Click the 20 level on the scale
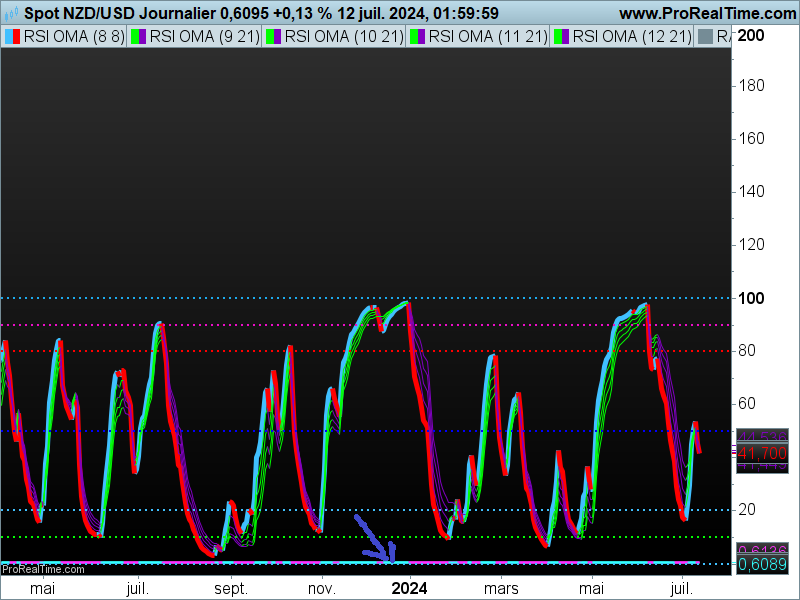Image resolution: width=800 pixels, height=600 pixels. (x=747, y=509)
